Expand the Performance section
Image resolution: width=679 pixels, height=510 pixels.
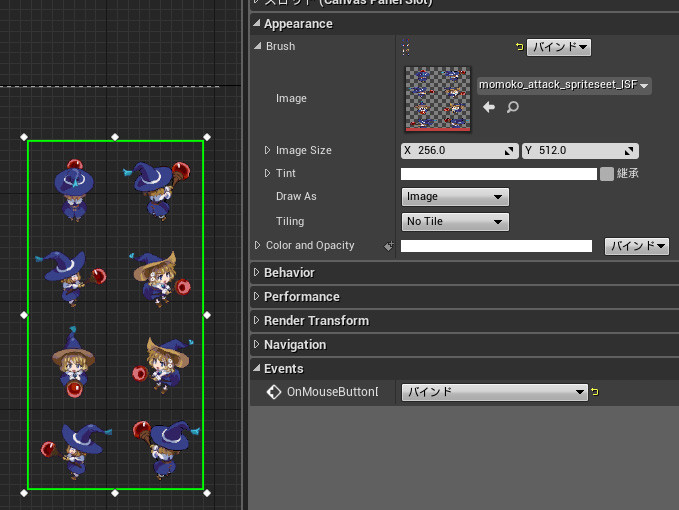tap(256, 297)
